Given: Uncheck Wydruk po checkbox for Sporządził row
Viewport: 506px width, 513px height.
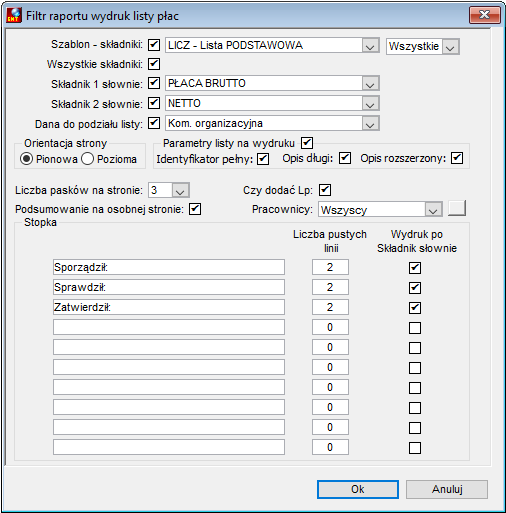Looking at the screenshot, I should pos(415,268).
